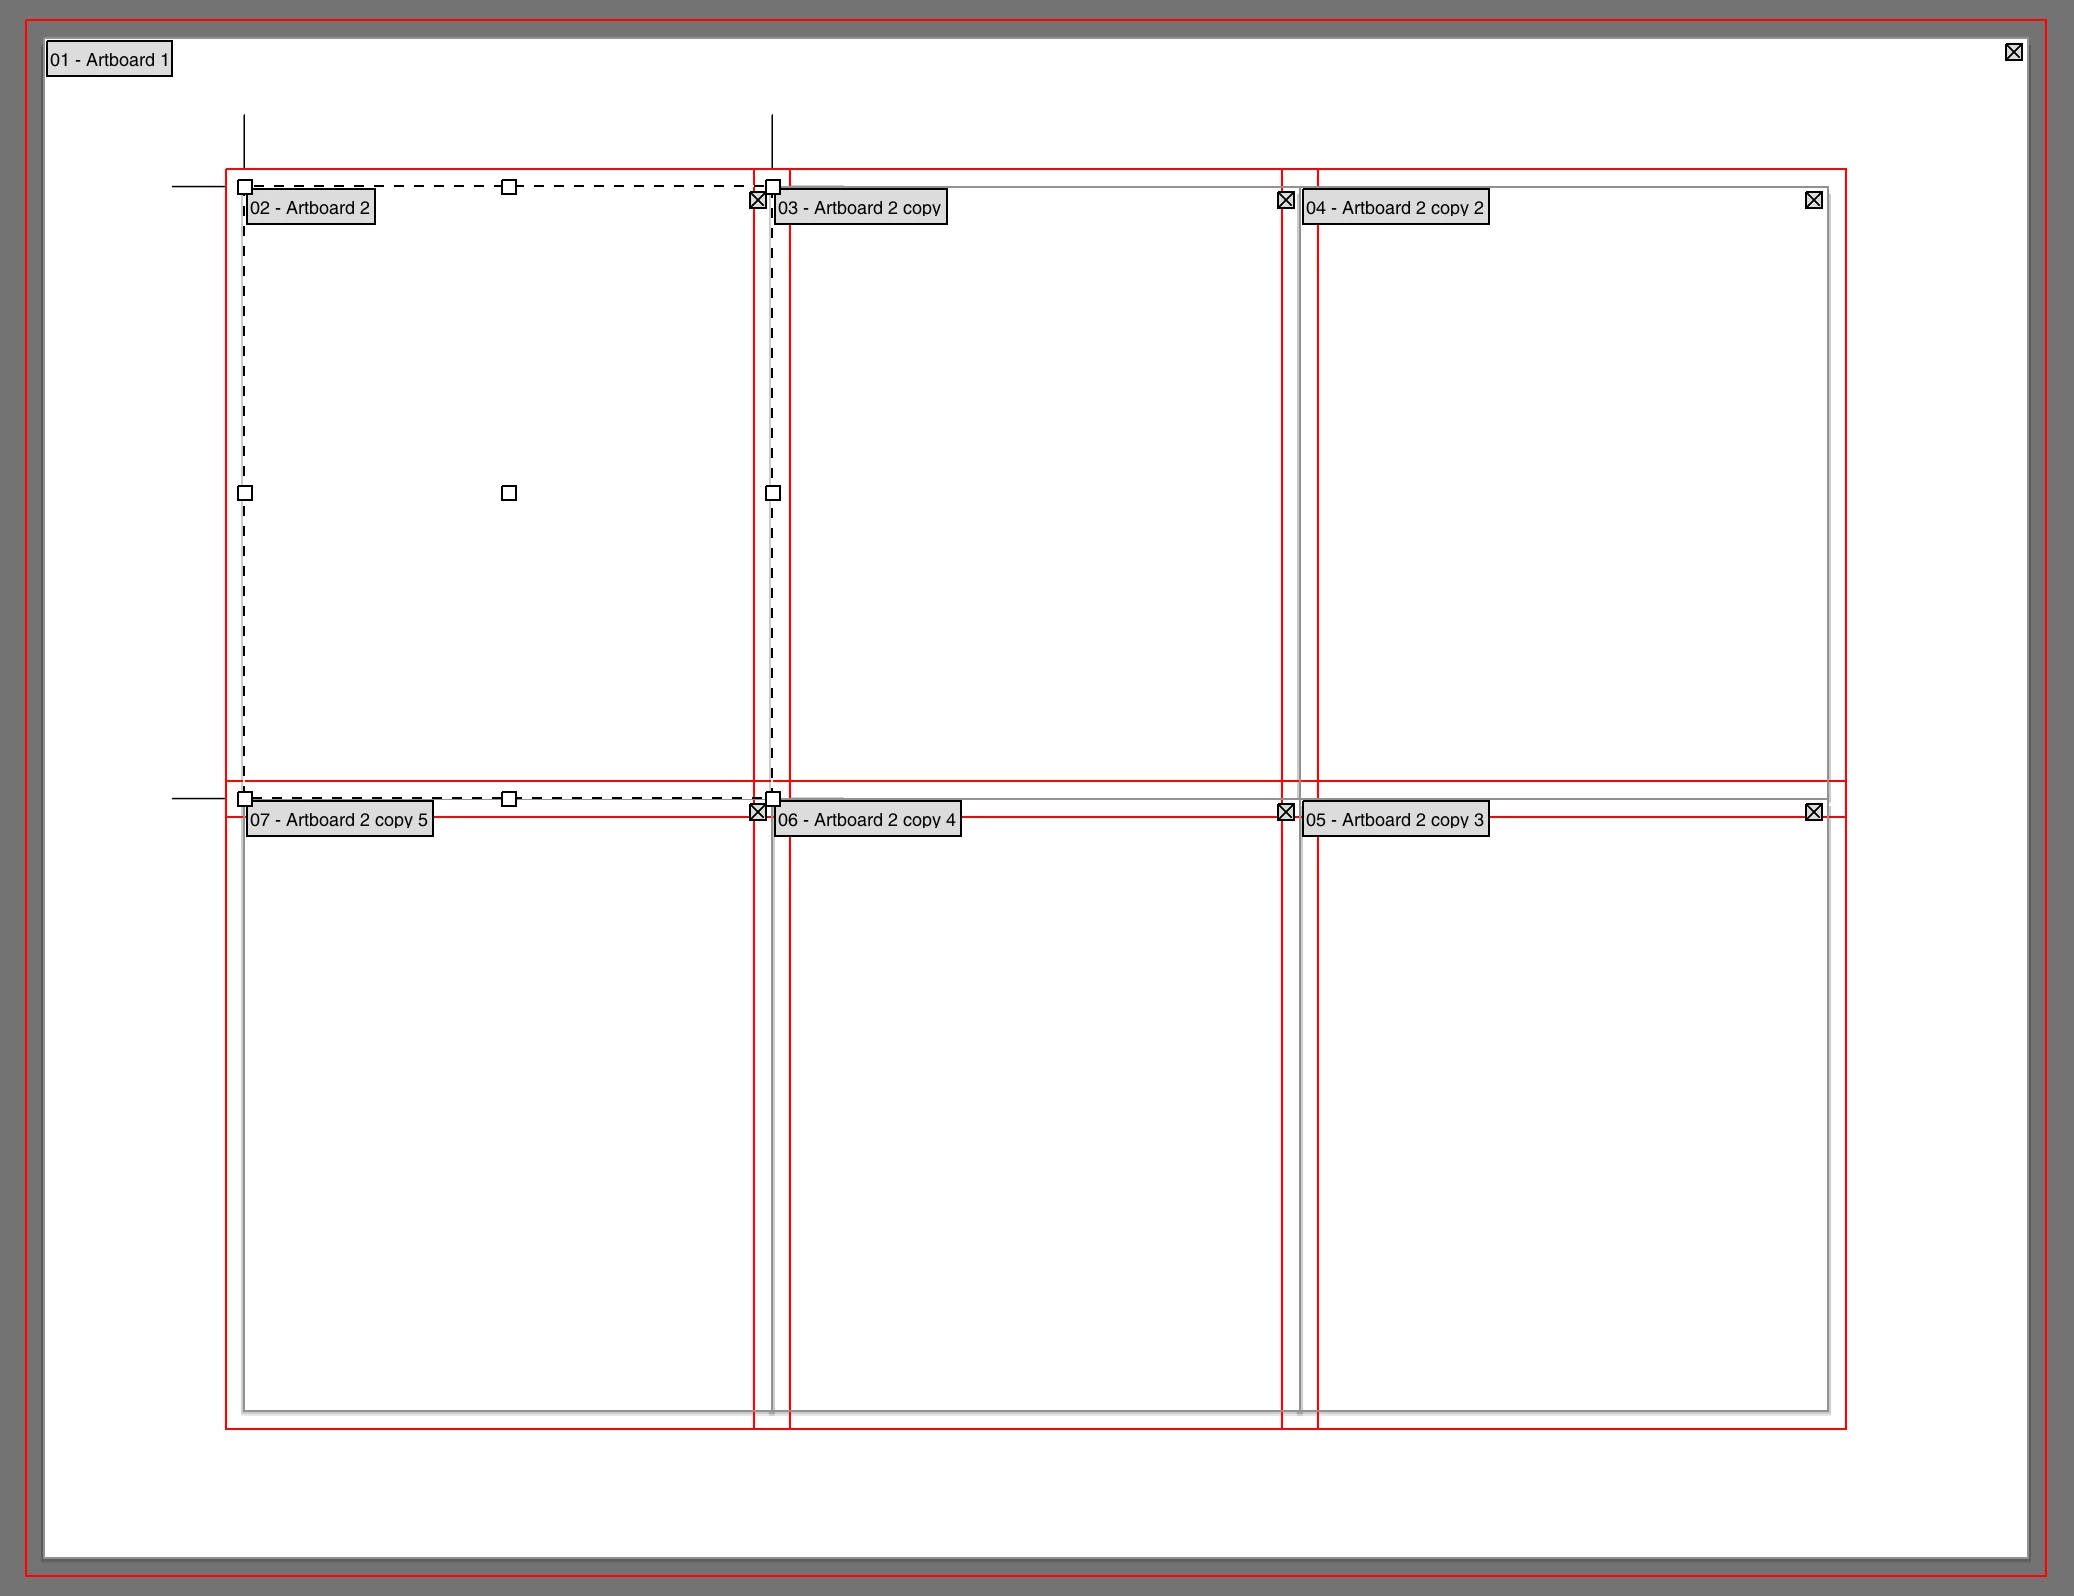Select the 05 - Artboard 2 copy 3 label
The width and height of the screenshot is (2074, 1596).
tap(1395, 819)
